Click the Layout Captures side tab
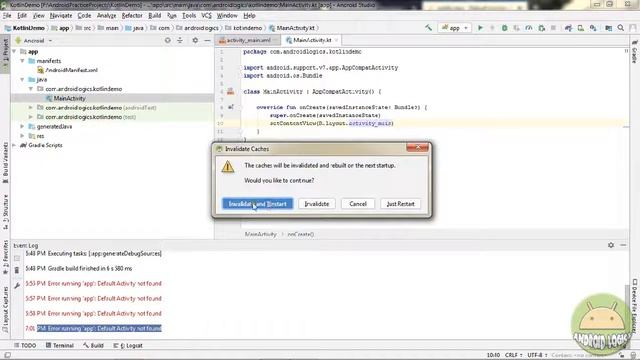This screenshot has width=640, height=360. (5, 309)
